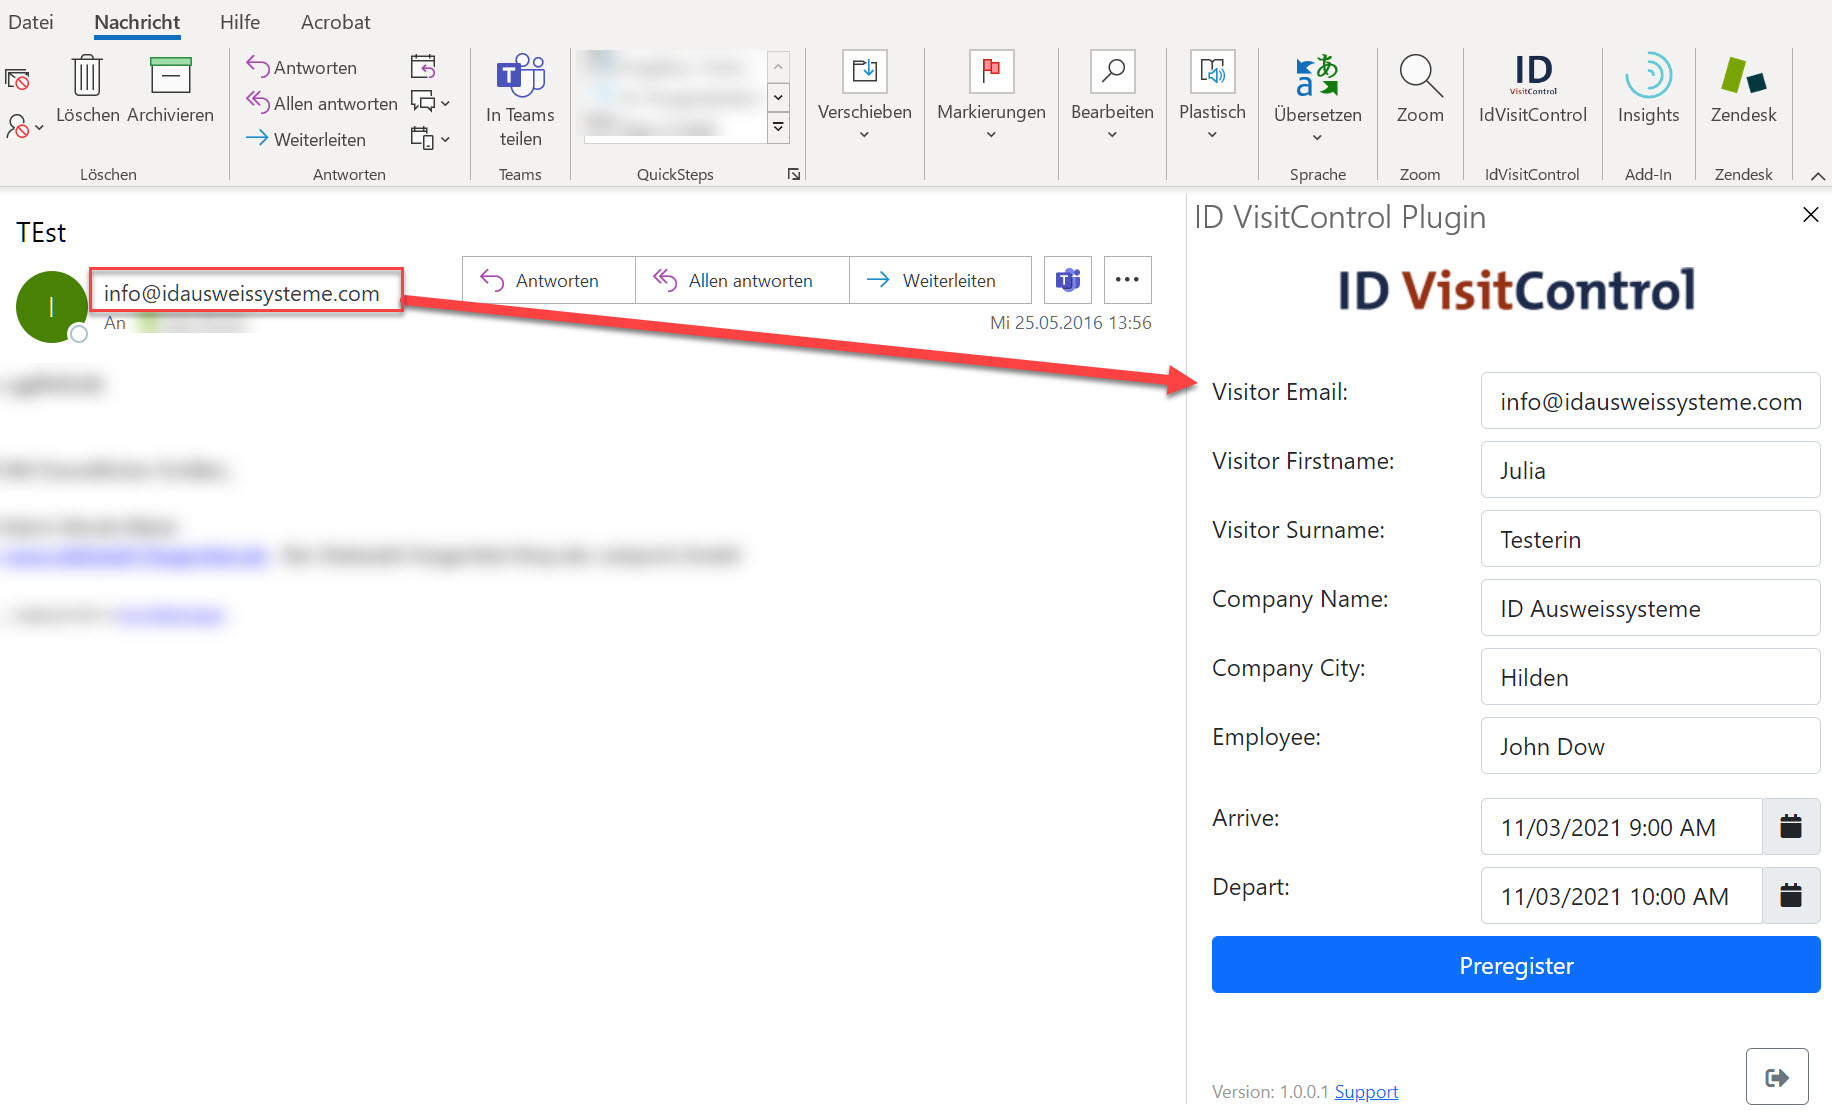Click the reply with meeting icon
This screenshot has height=1116, width=1832.
pyautogui.click(x=423, y=67)
